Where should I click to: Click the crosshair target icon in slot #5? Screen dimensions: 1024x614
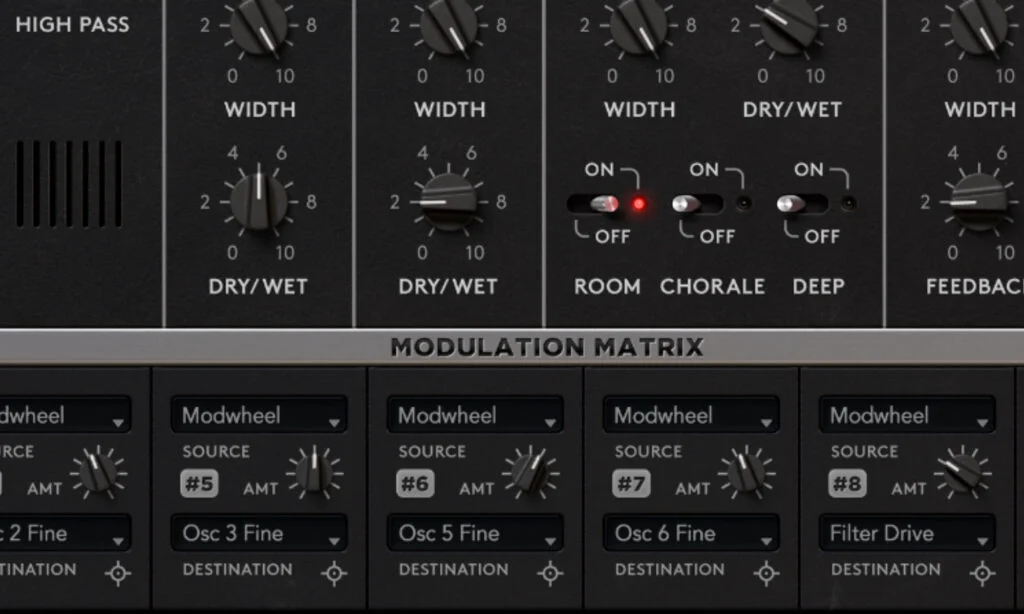click(334, 573)
